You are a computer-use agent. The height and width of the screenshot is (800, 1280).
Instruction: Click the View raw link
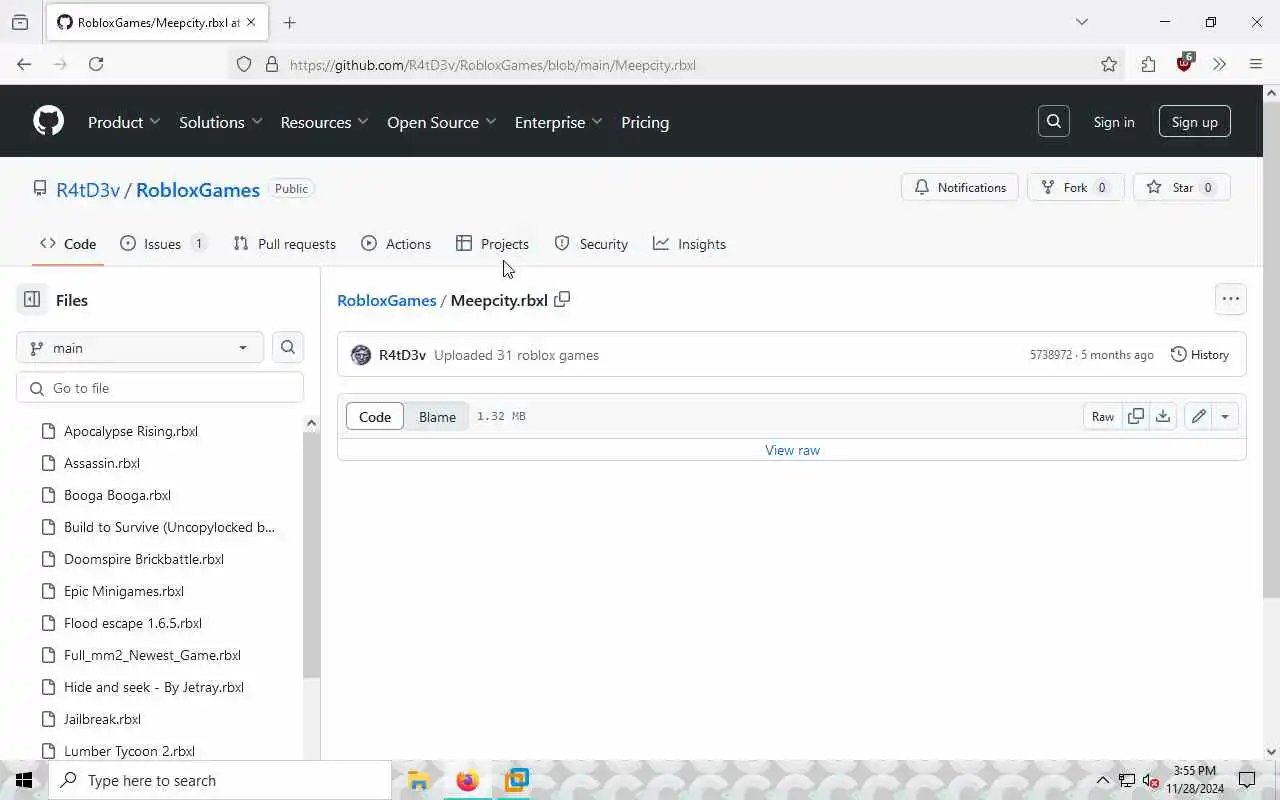[792, 450]
